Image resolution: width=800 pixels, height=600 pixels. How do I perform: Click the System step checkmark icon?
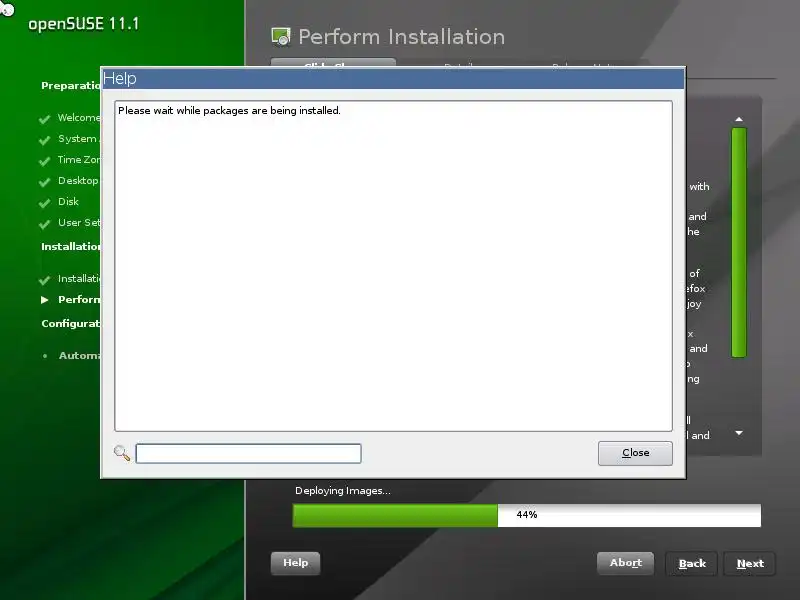pyautogui.click(x=44, y=140)
